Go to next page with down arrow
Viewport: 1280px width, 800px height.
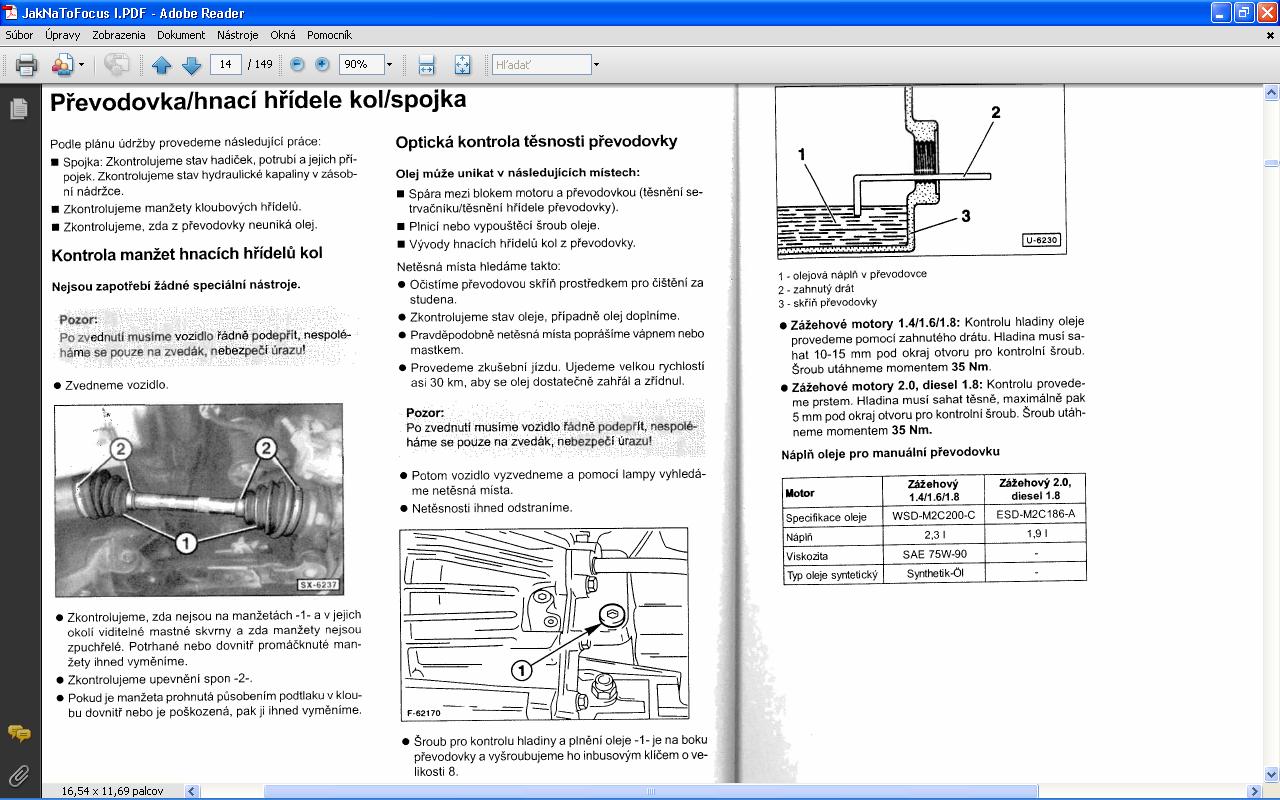click(x=191, y=65)
